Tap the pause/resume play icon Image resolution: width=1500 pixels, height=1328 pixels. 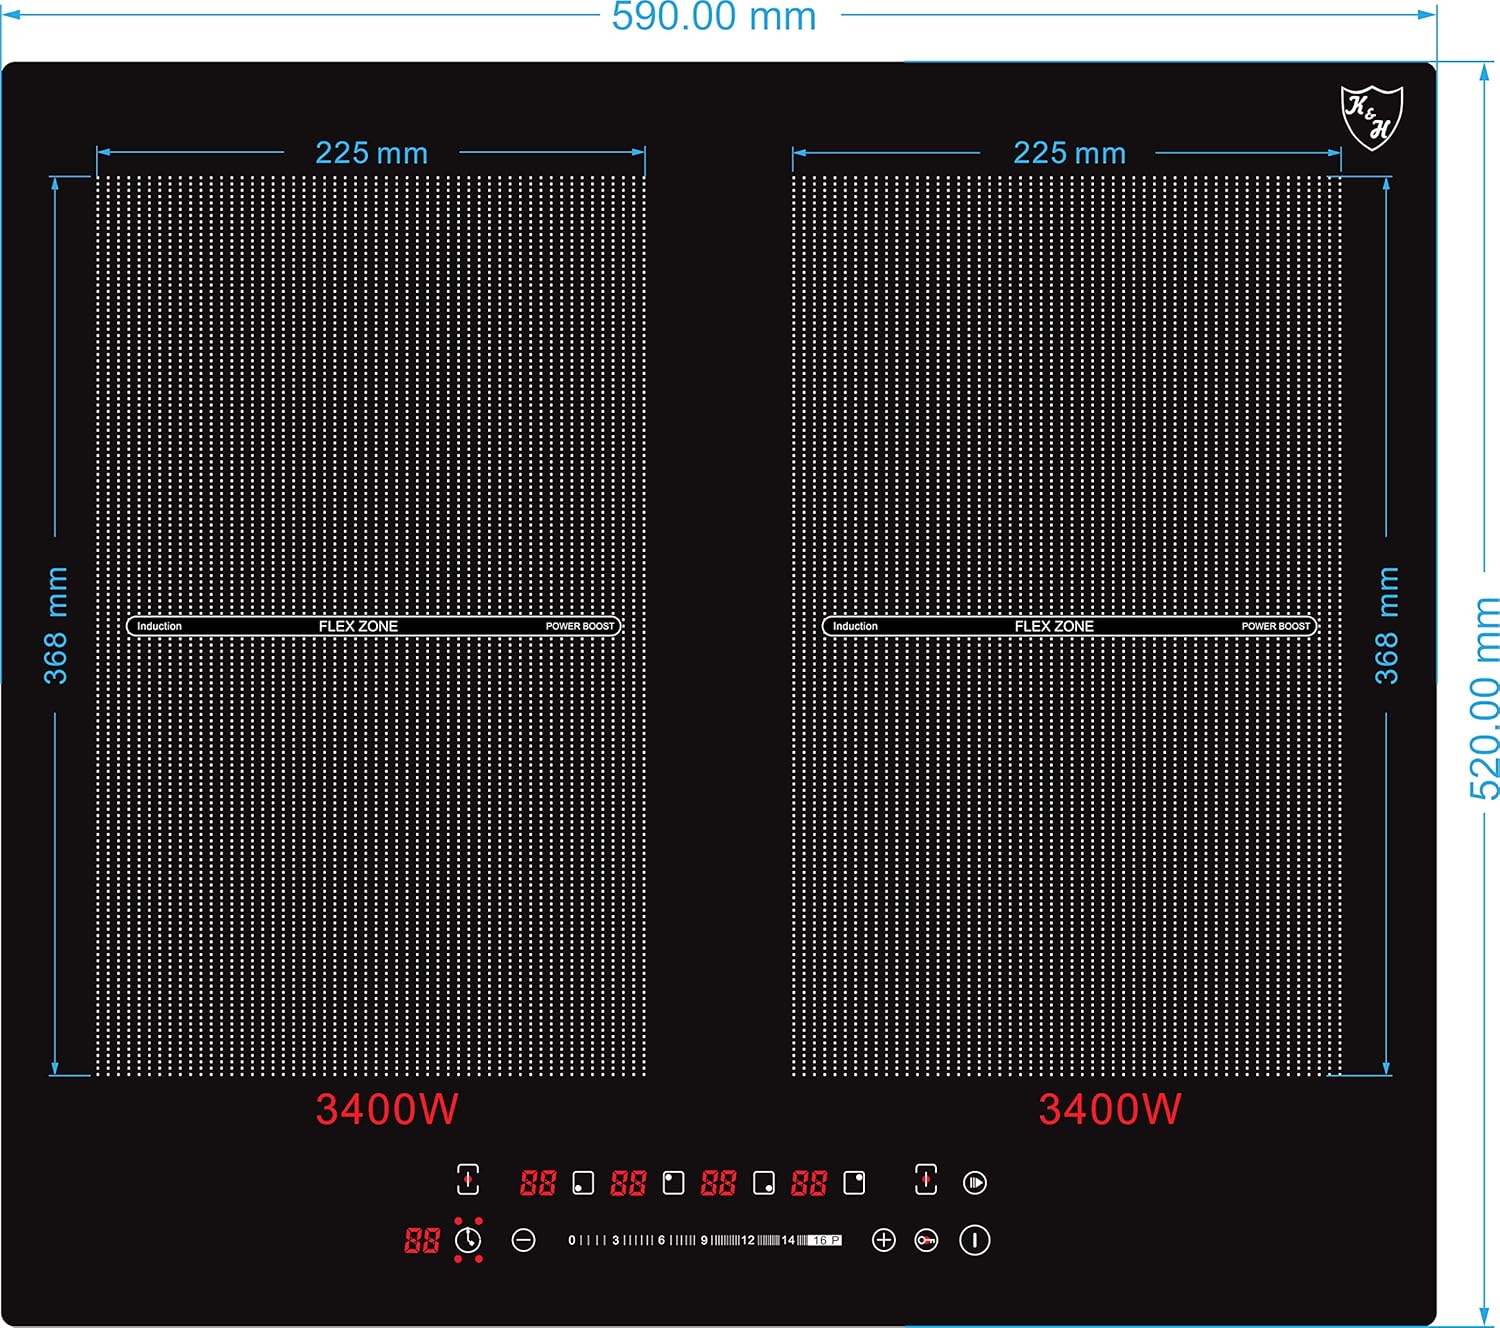(x=975, y=1183)
